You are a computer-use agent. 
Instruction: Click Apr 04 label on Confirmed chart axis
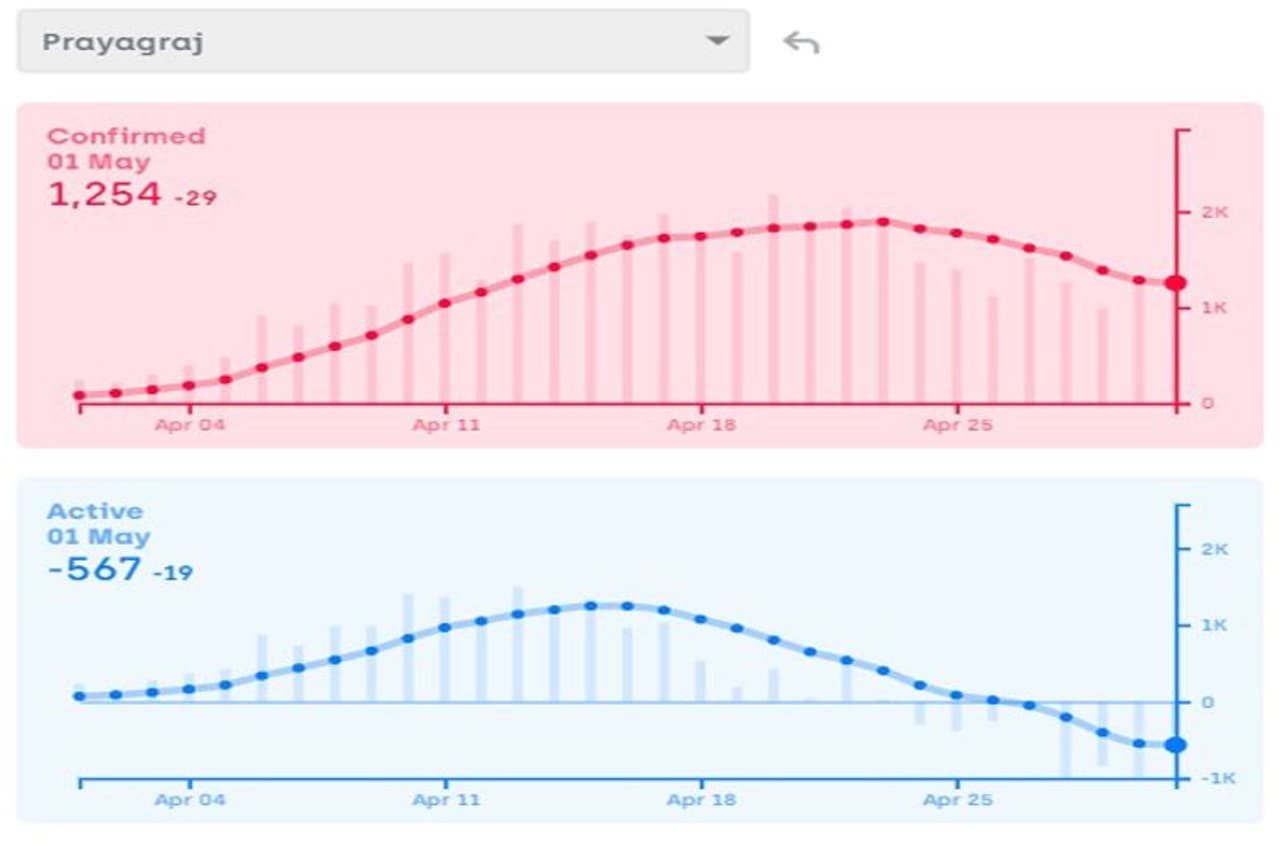click(x=190, y=425)
